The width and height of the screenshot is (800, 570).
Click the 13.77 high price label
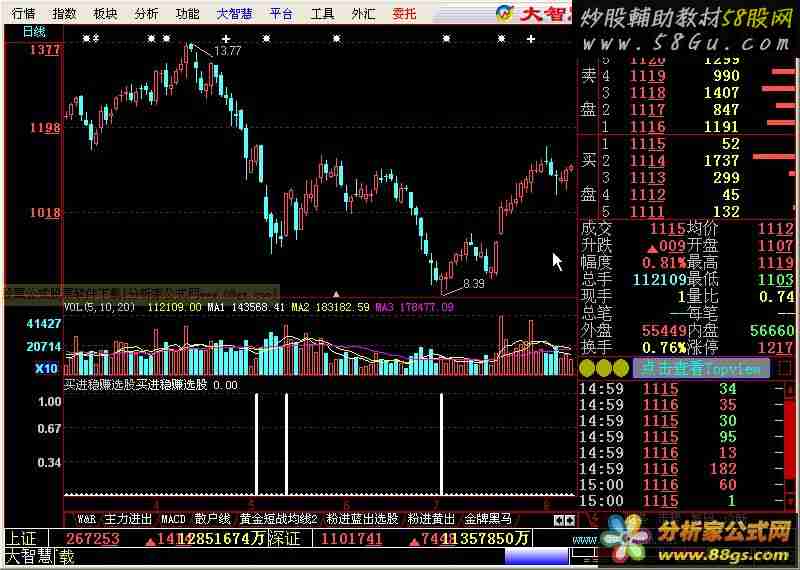227,51
